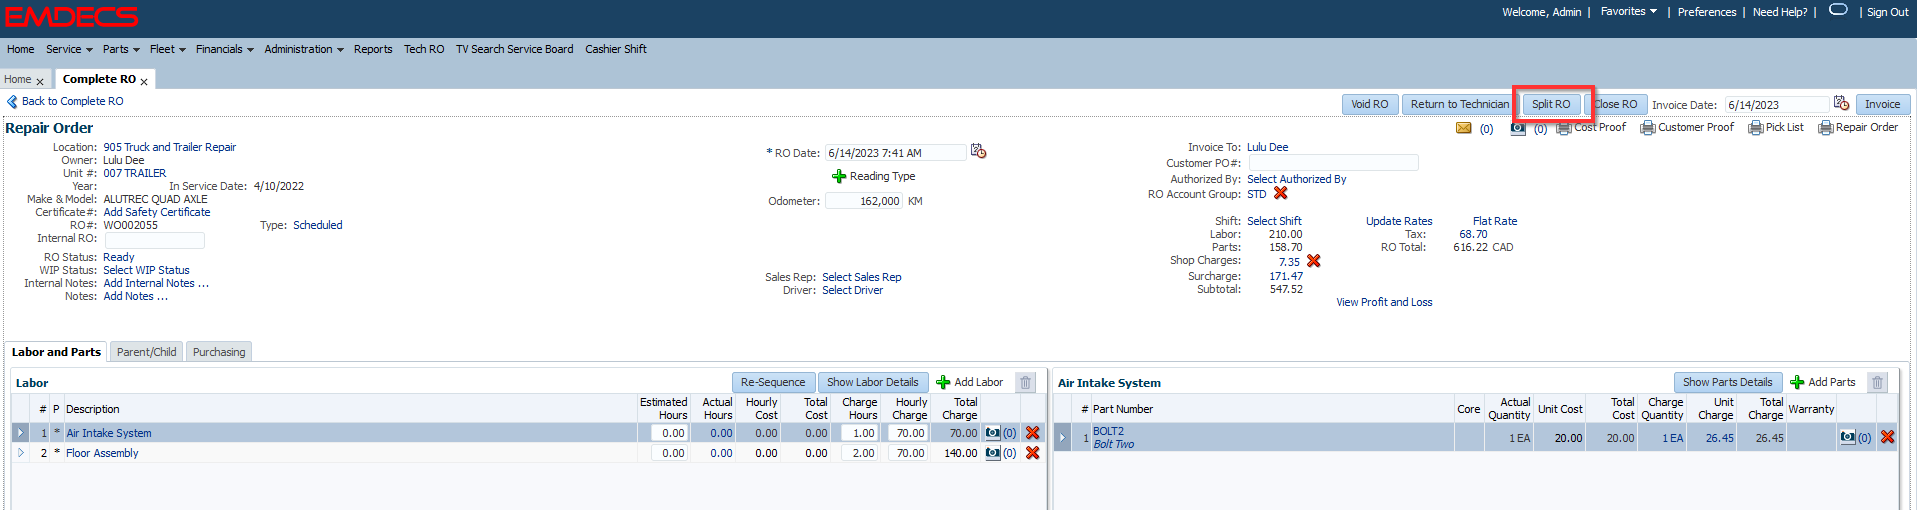Click the Customer Proof printer icon
Viewport: 1917px width, 510px height.
(1647, 128)
